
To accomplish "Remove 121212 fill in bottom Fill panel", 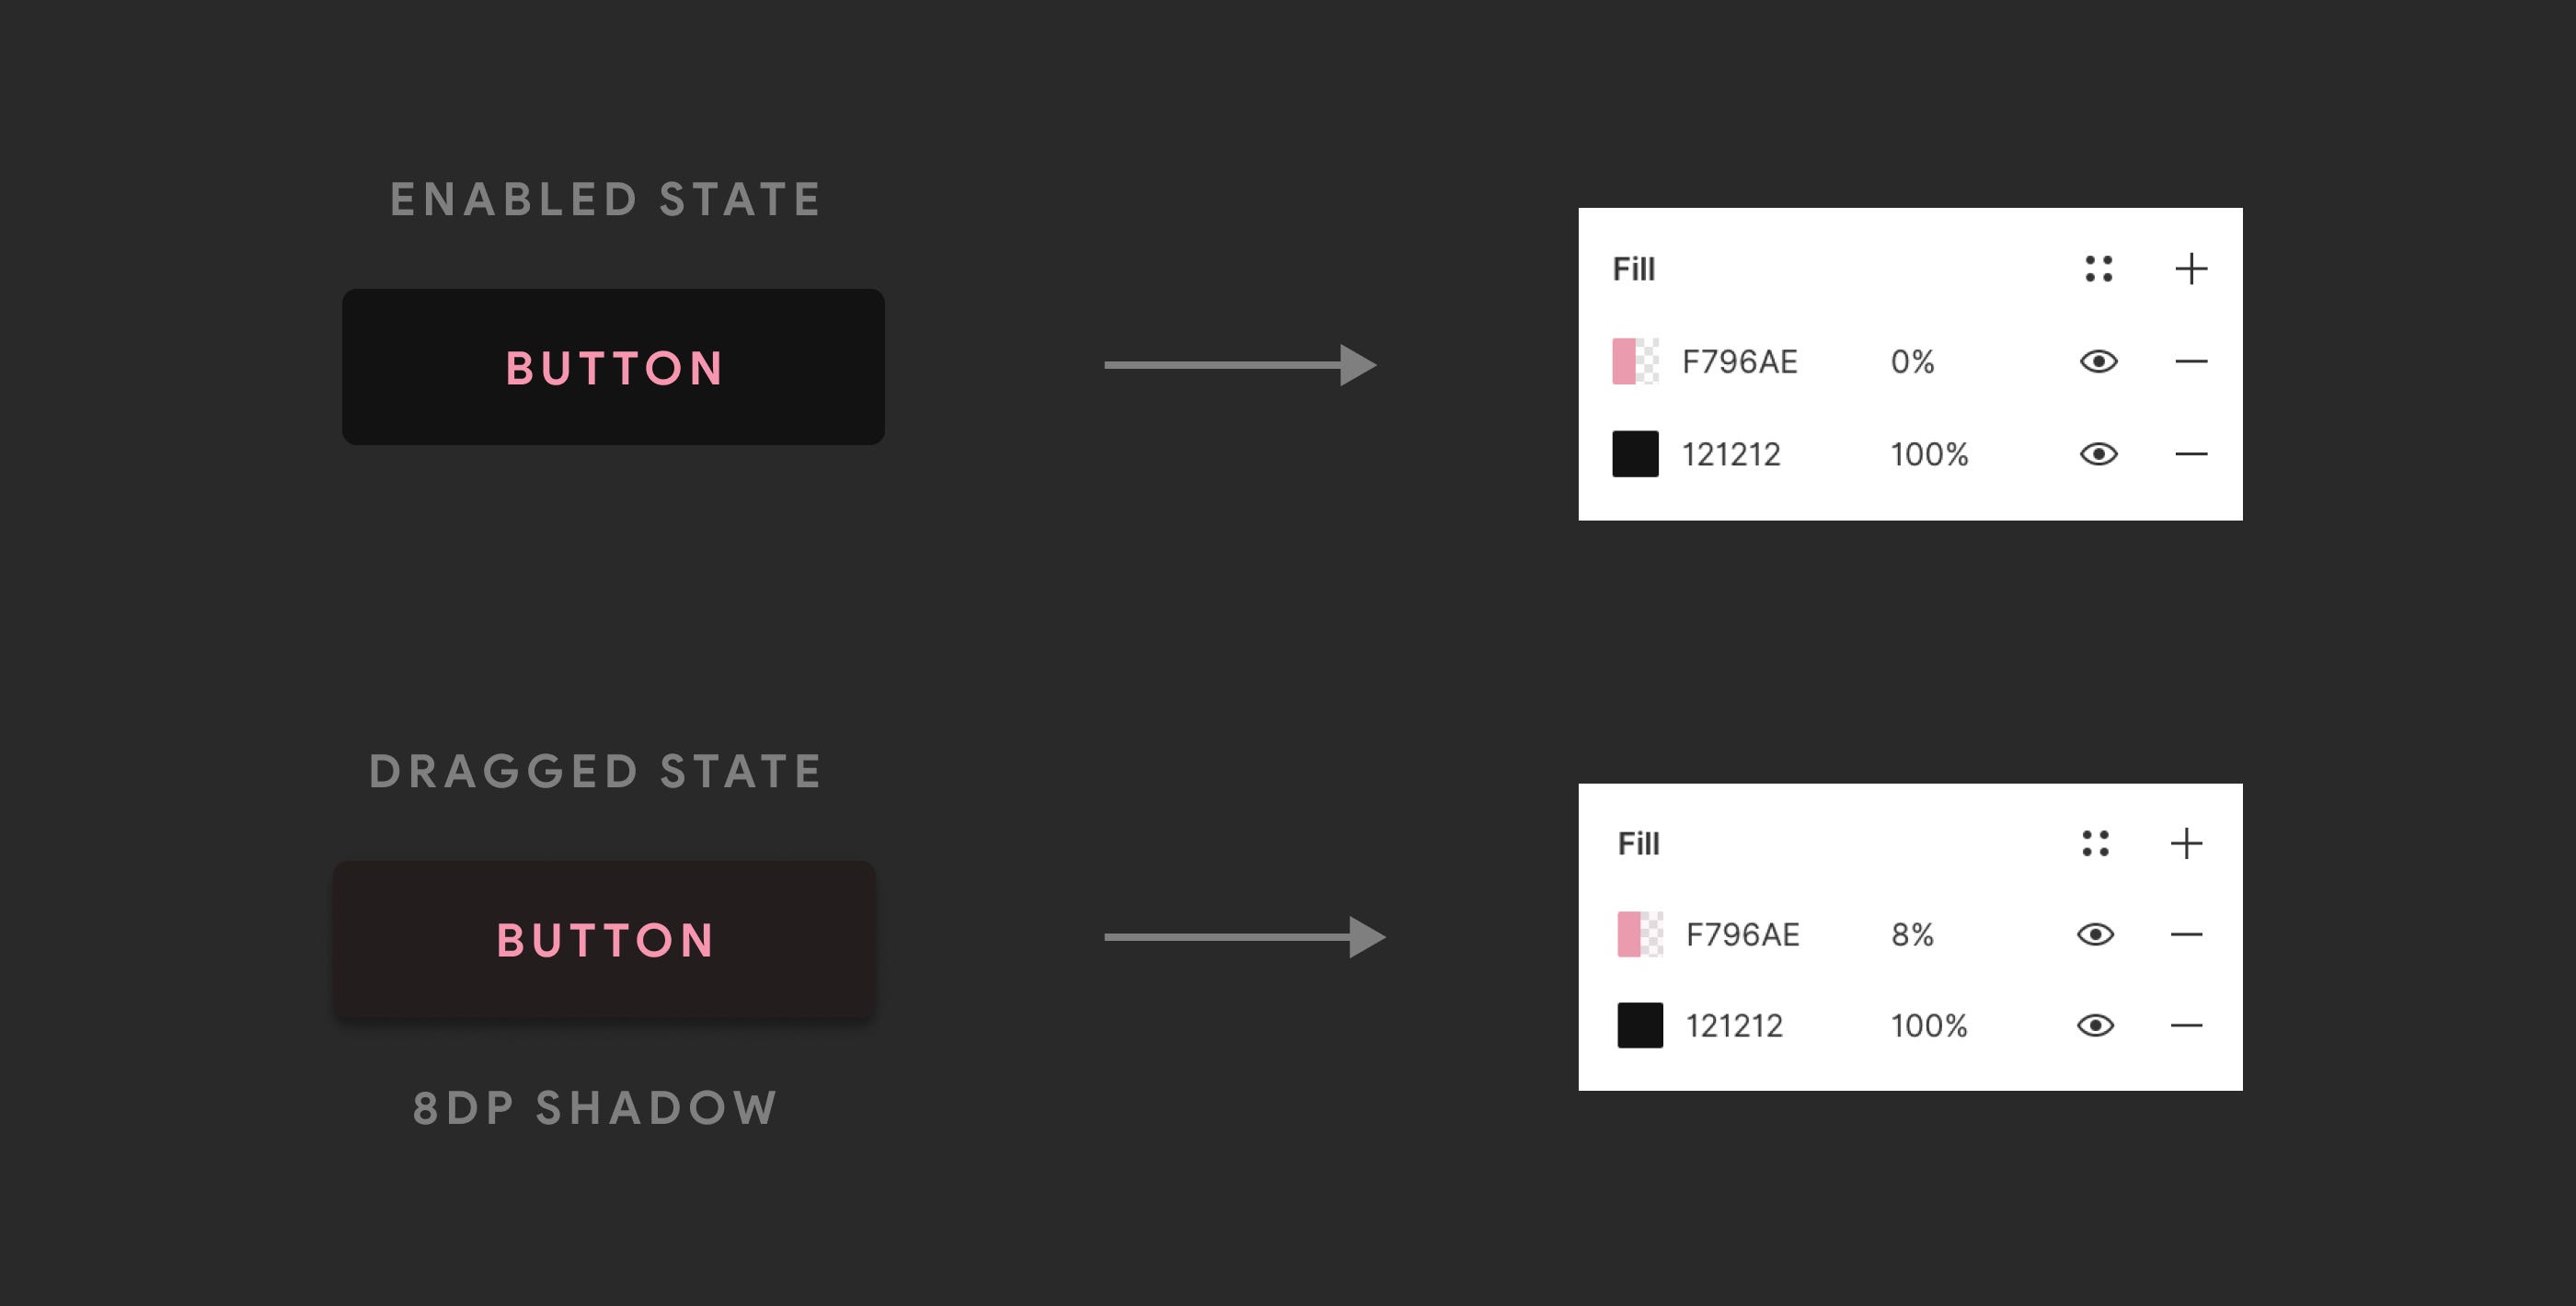I will 2186,1026.
